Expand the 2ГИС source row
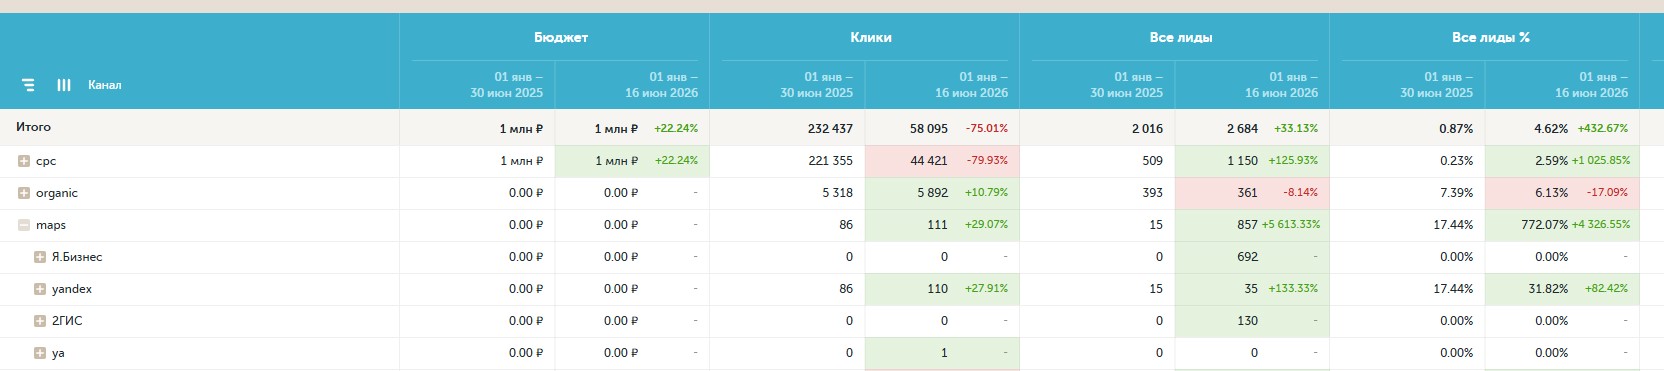The width and height of the screenshot is (1664, 371). coord(40,321)
